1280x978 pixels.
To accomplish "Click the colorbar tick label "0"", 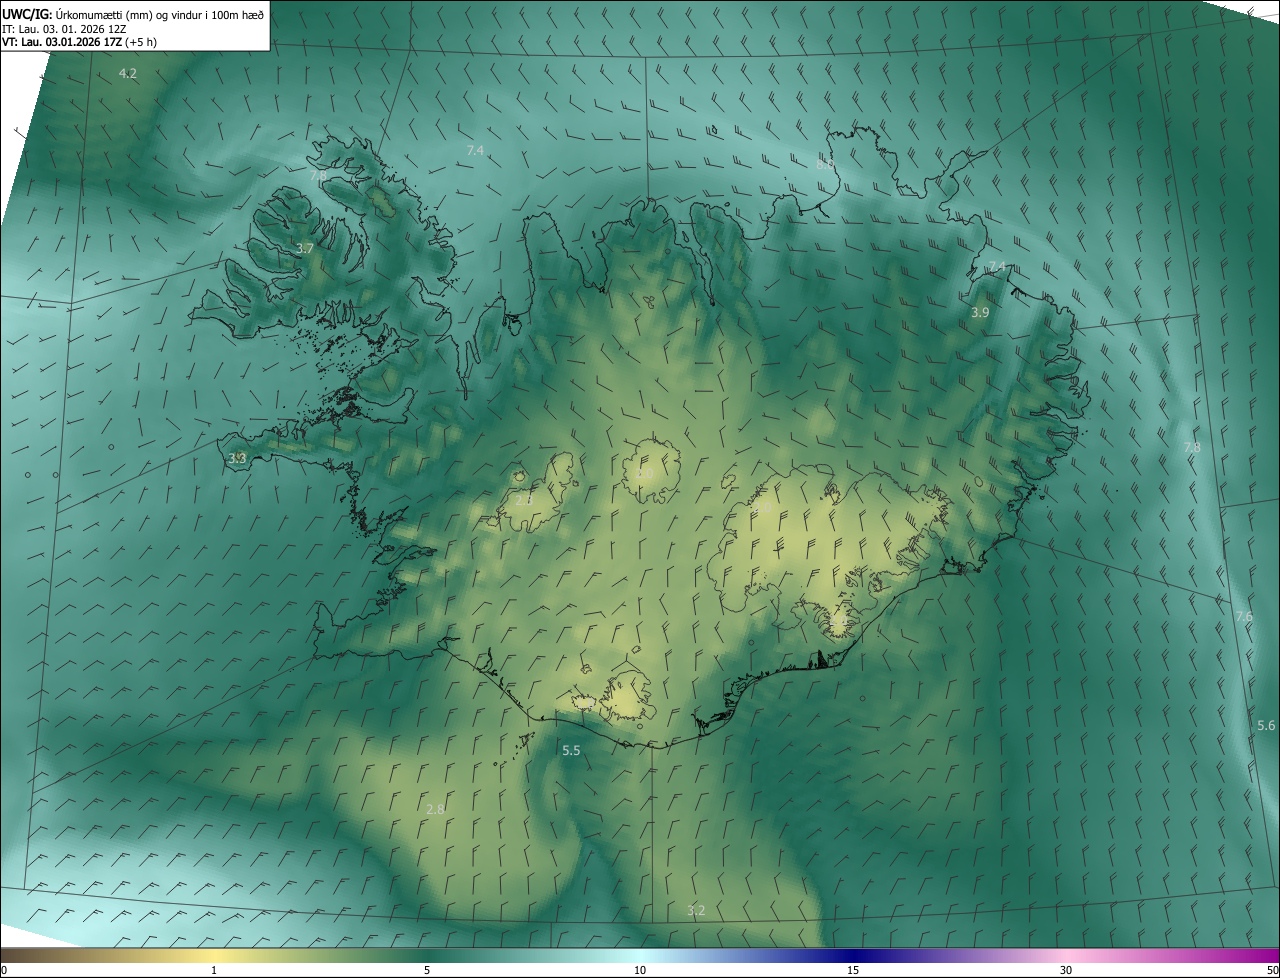I will point(4,970).
